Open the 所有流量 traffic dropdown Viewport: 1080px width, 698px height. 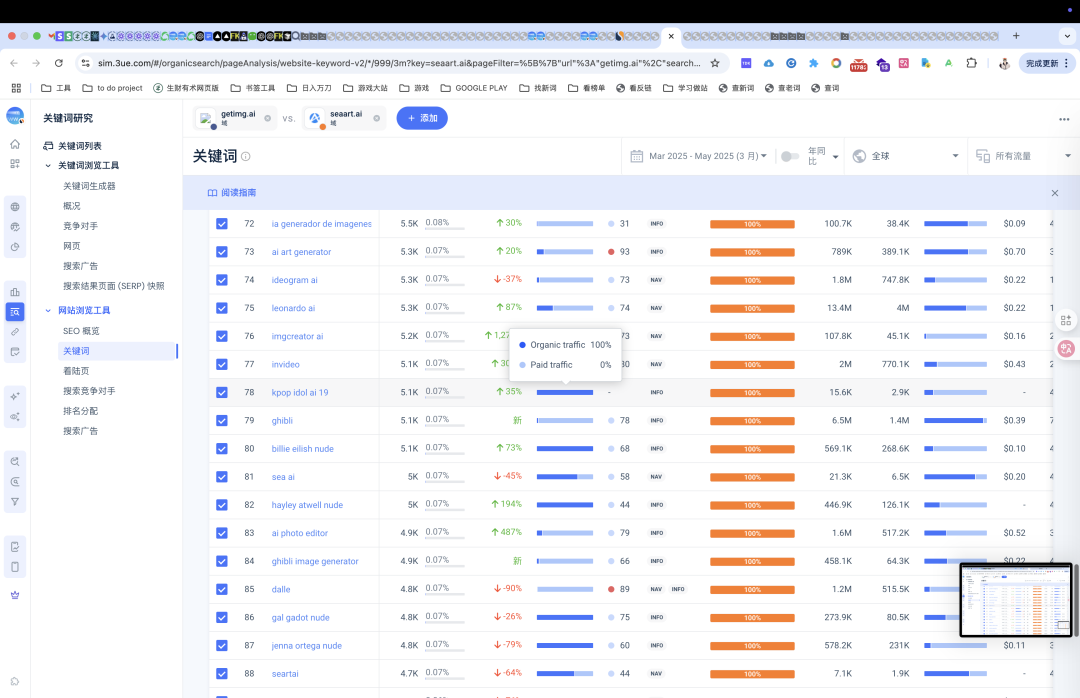pos(1023,156)
